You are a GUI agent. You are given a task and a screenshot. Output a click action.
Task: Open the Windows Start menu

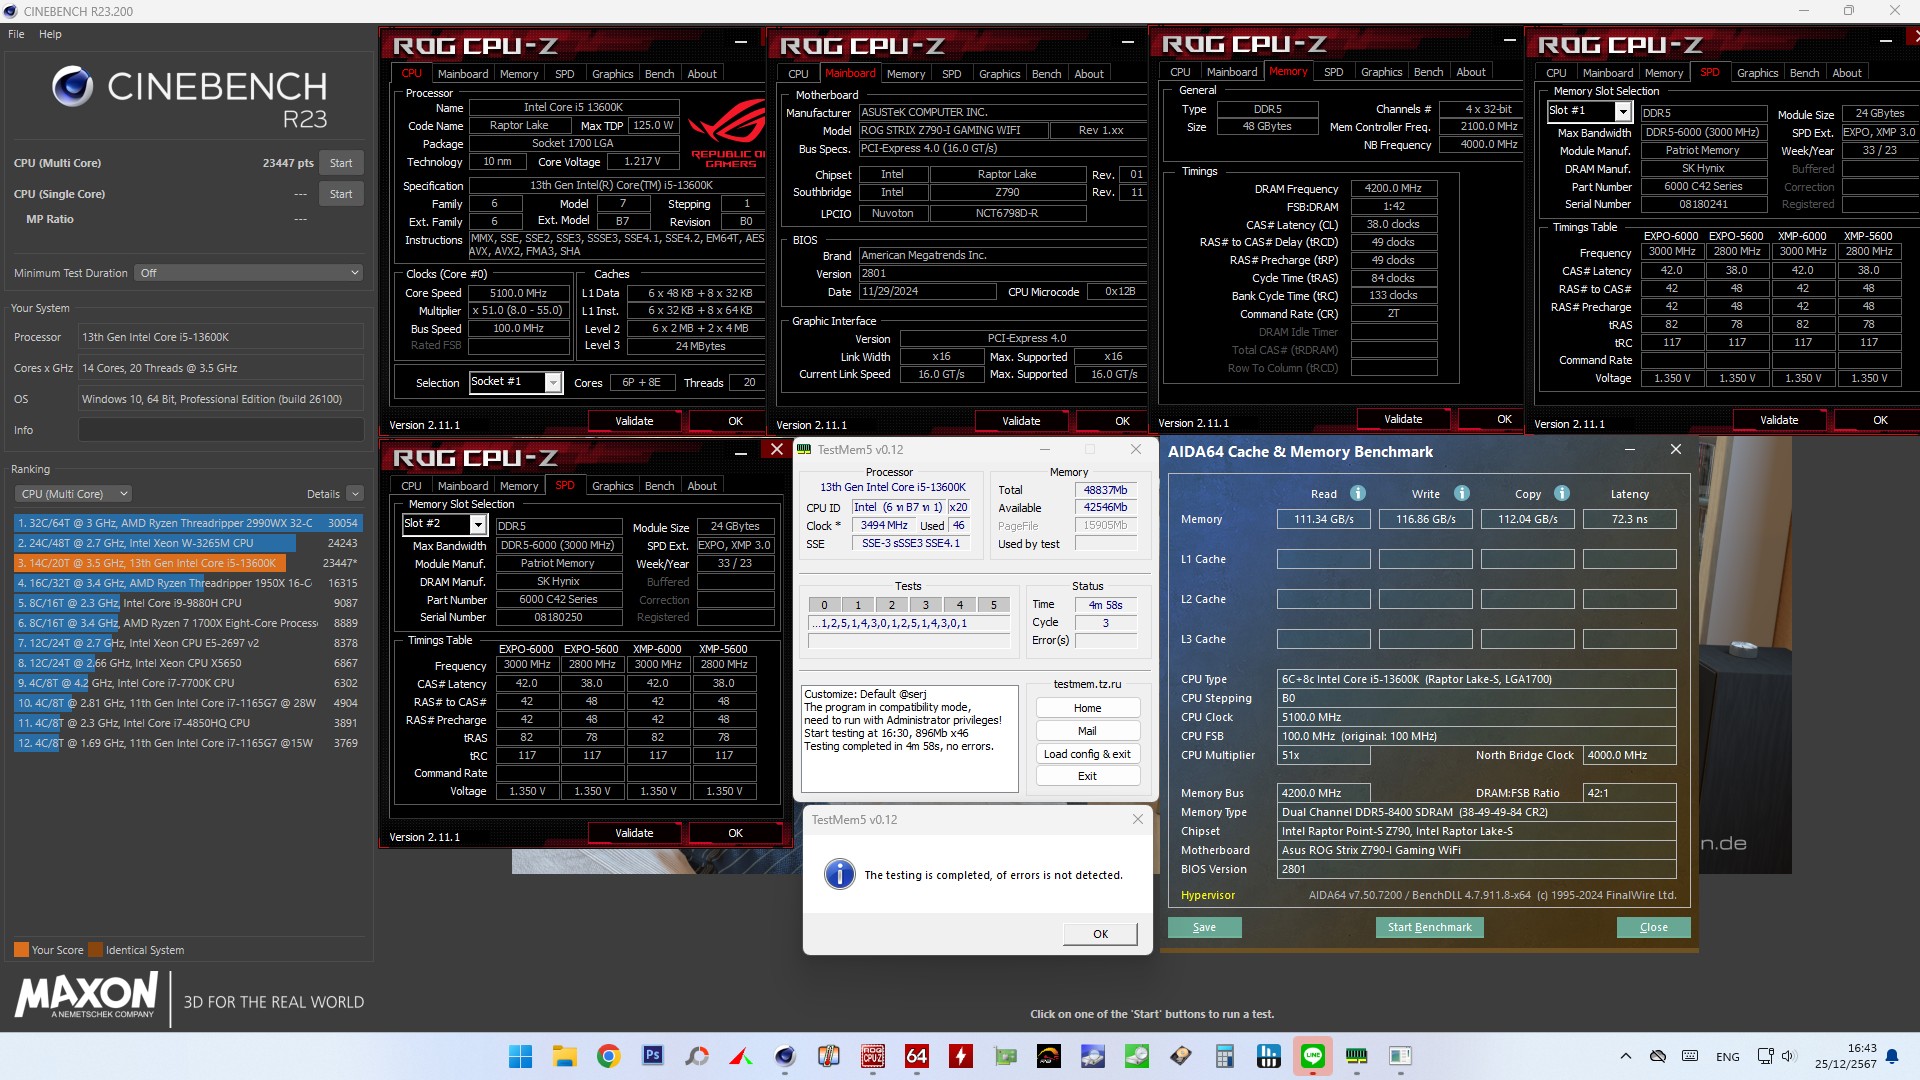(x=520, y=1056)
